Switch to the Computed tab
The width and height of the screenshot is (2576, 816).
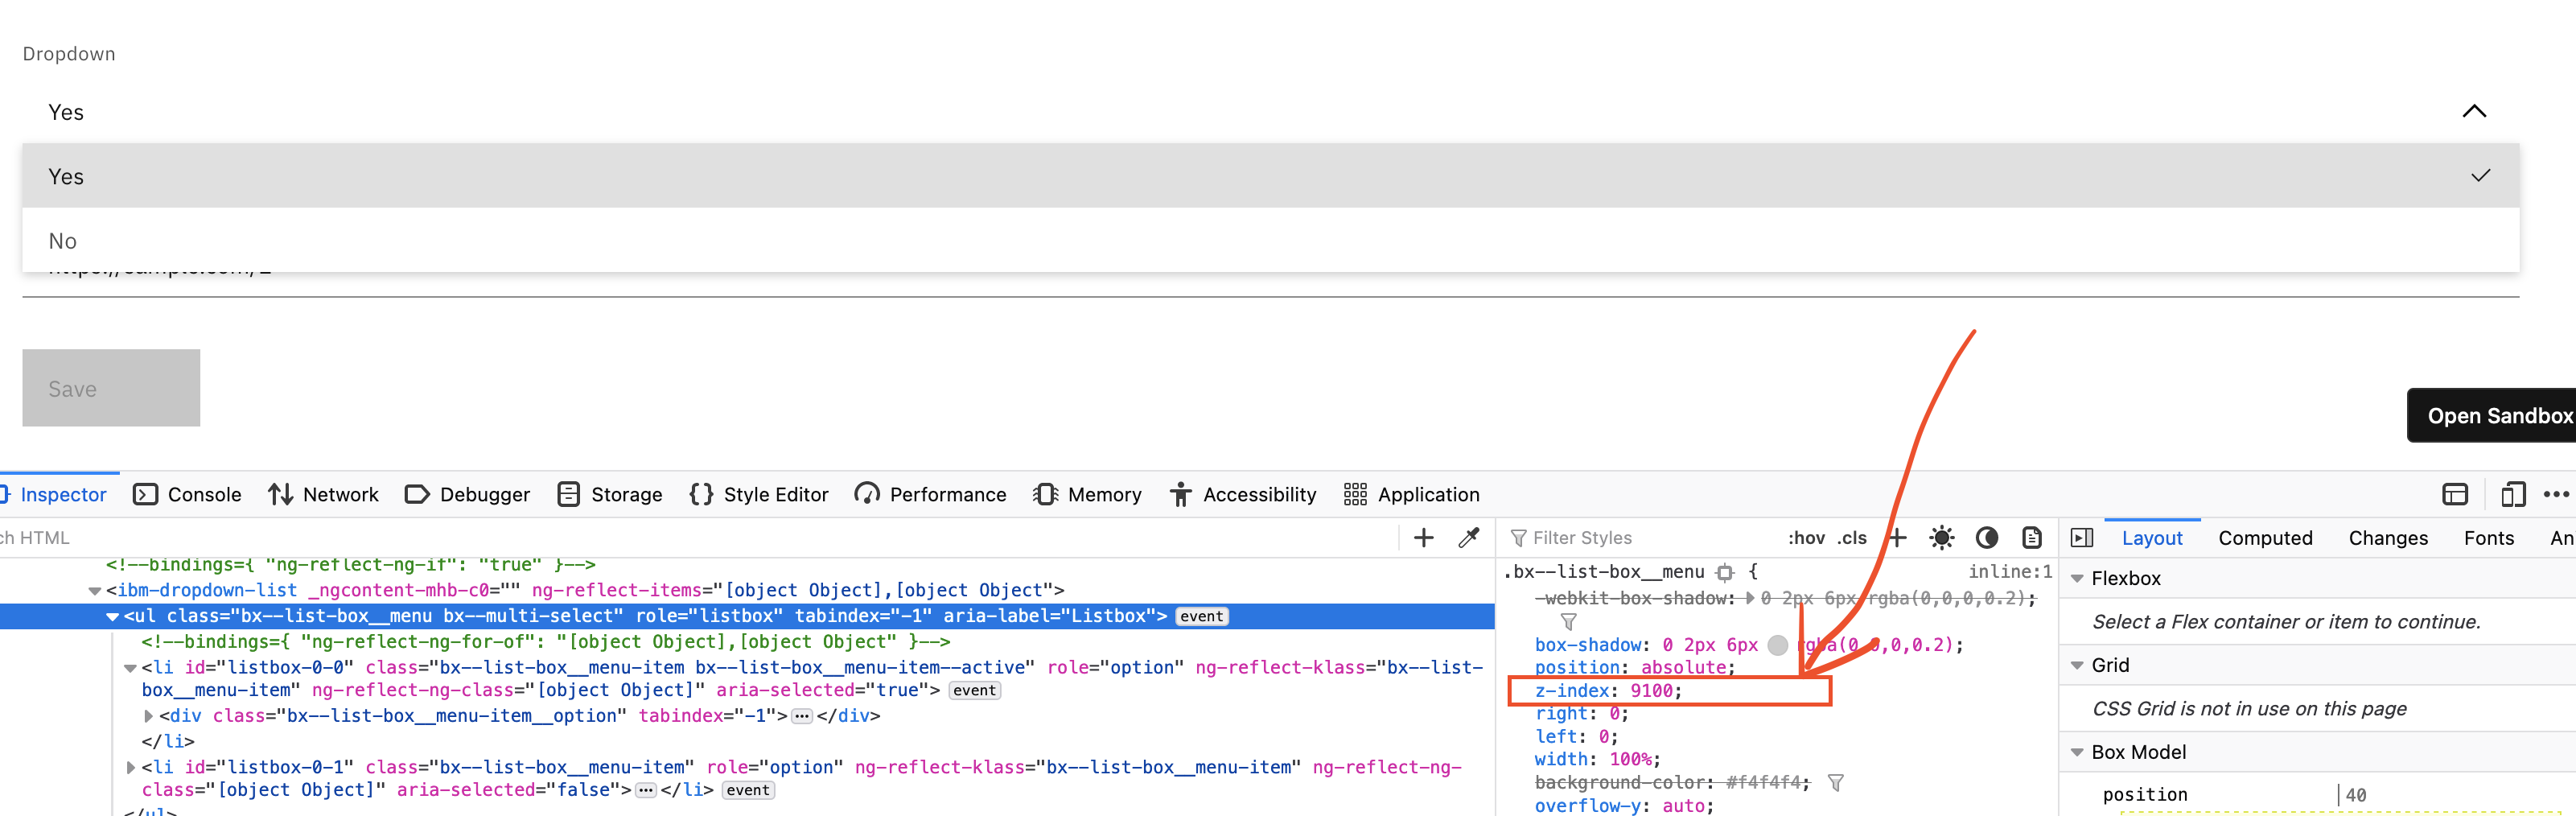pyautogui.click(x=2265, y=538)
